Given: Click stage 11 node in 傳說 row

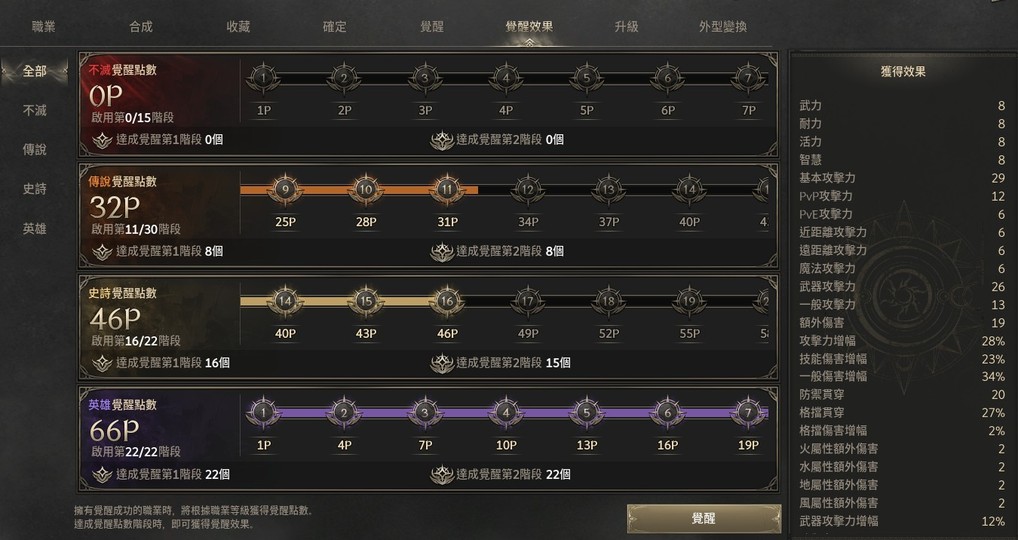Looking at the screenshot, I should [447, 189].
